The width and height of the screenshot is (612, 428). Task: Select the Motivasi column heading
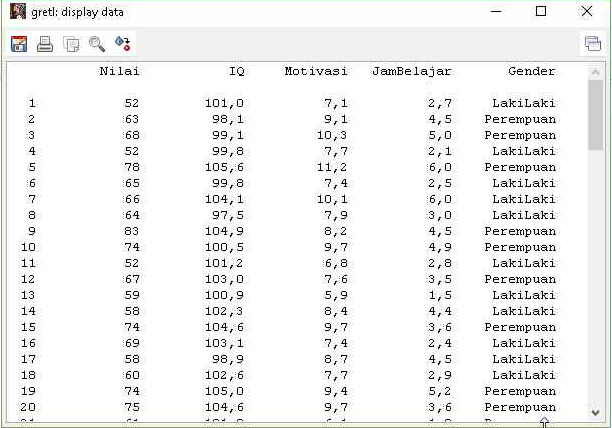315,72
